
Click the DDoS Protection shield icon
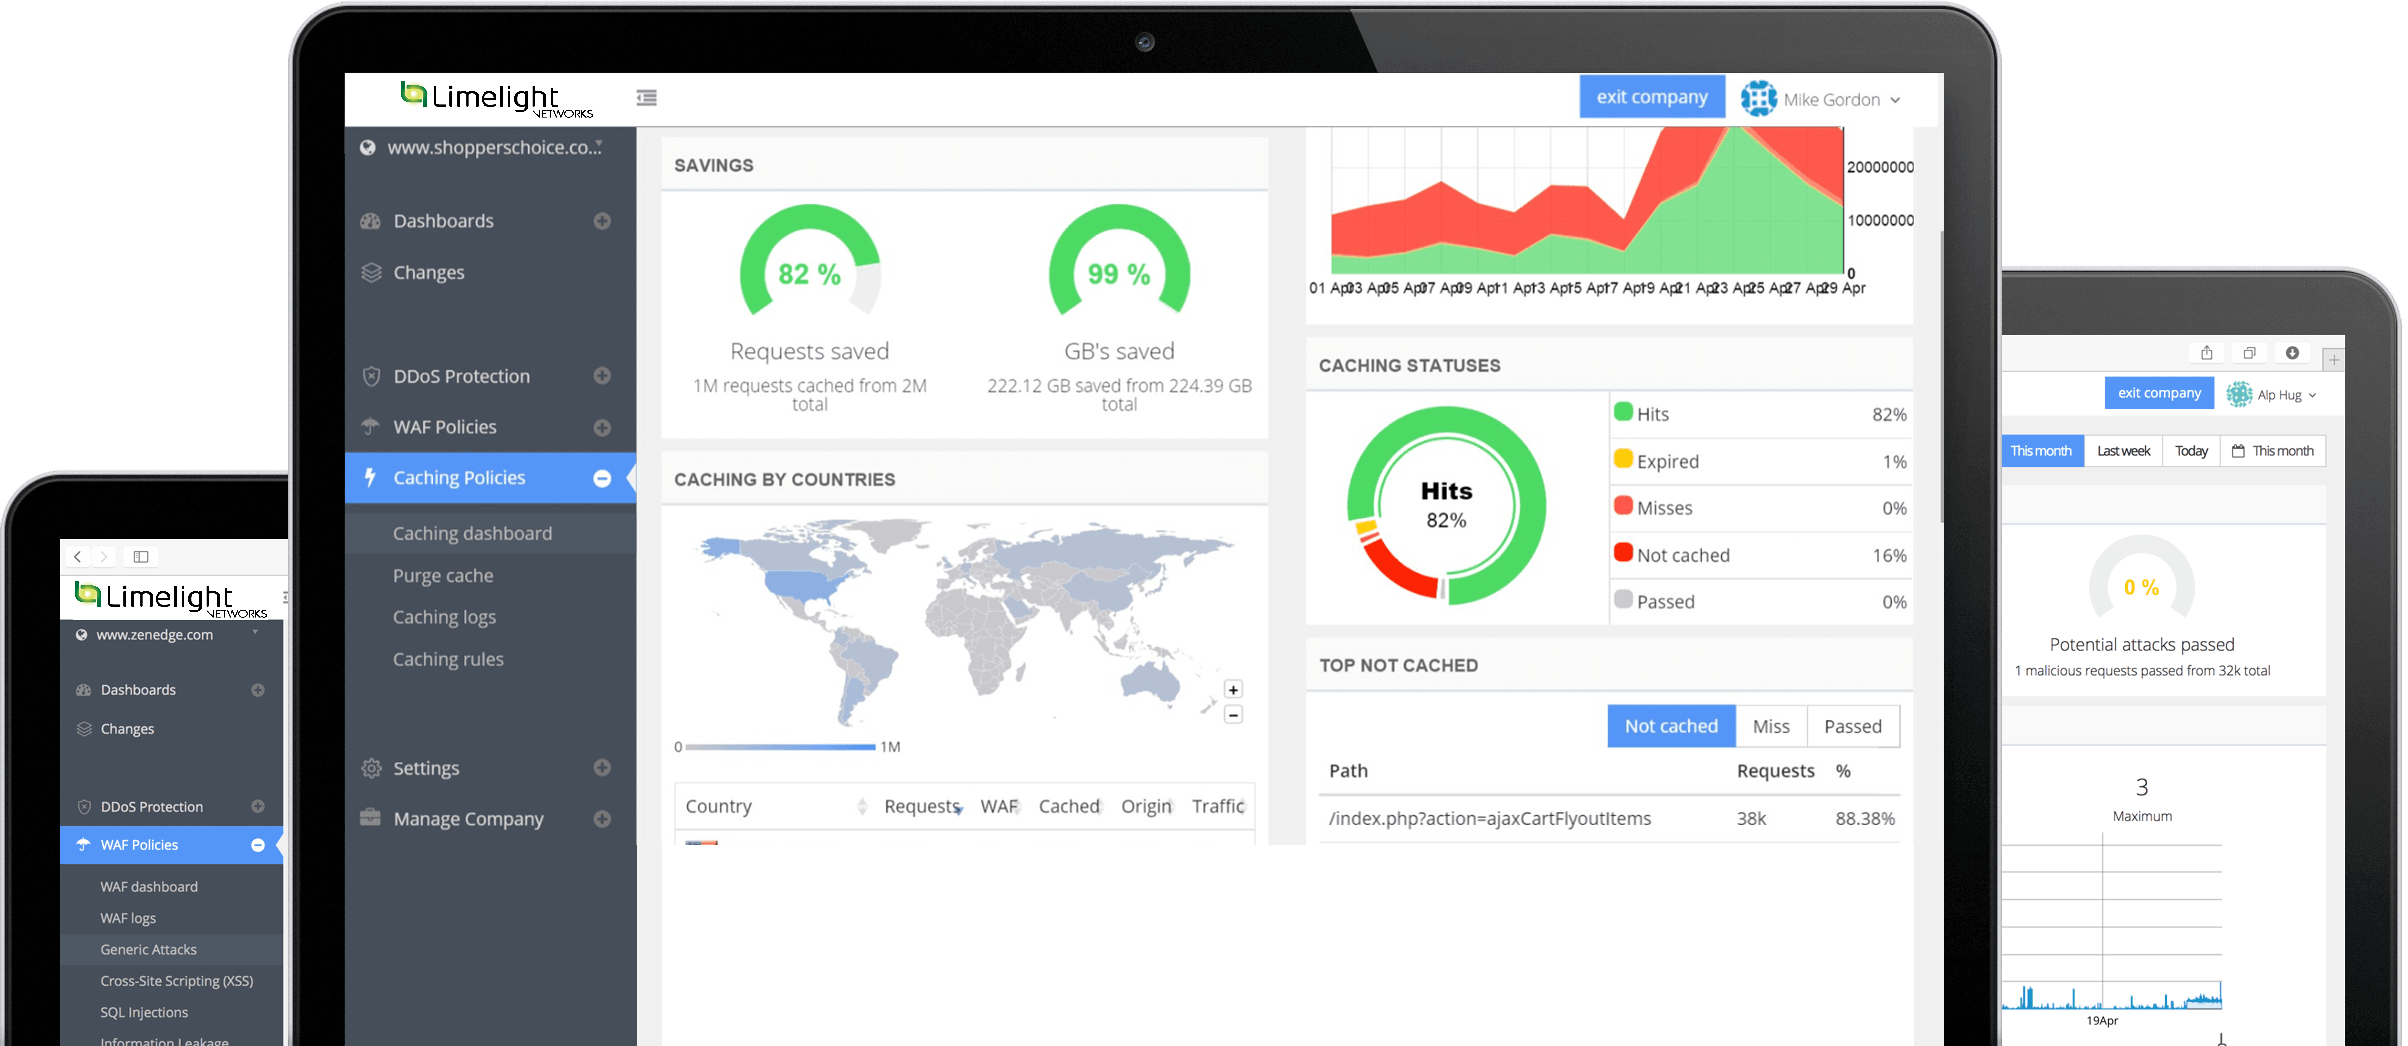click(x=371, y=376)
